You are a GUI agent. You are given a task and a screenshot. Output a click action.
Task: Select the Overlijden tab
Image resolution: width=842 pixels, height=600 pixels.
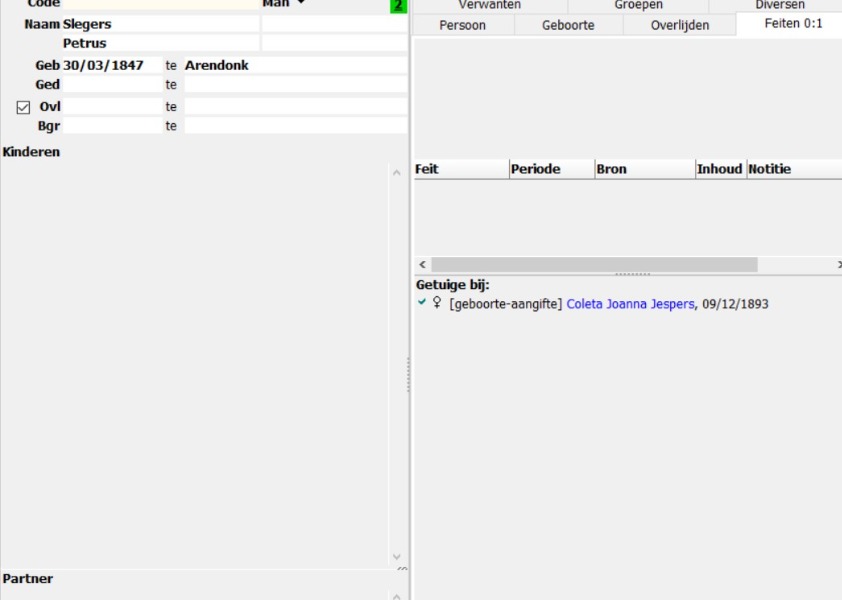tap(679, 25)
